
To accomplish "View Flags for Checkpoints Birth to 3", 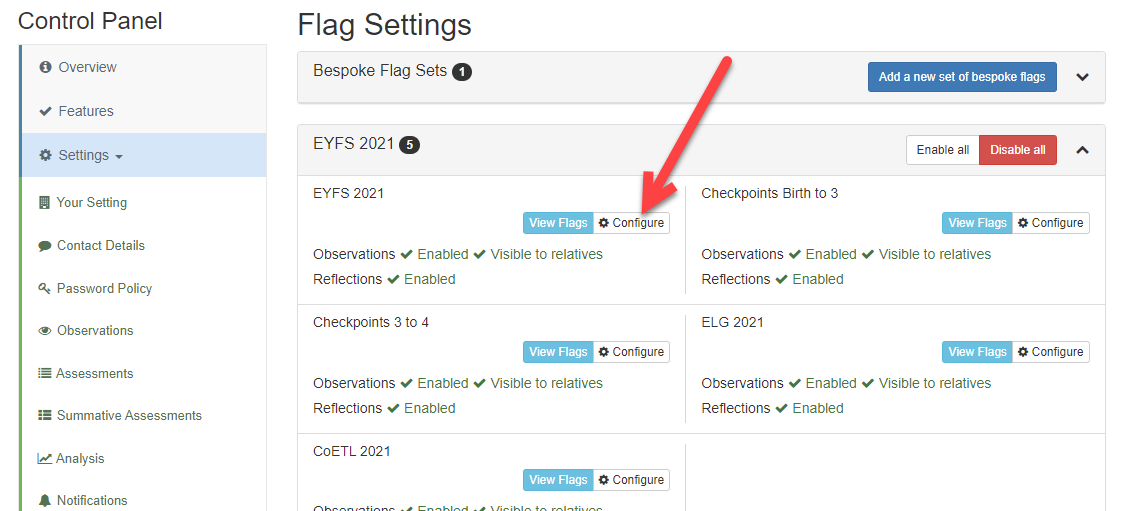I will (x=977, y=223).
